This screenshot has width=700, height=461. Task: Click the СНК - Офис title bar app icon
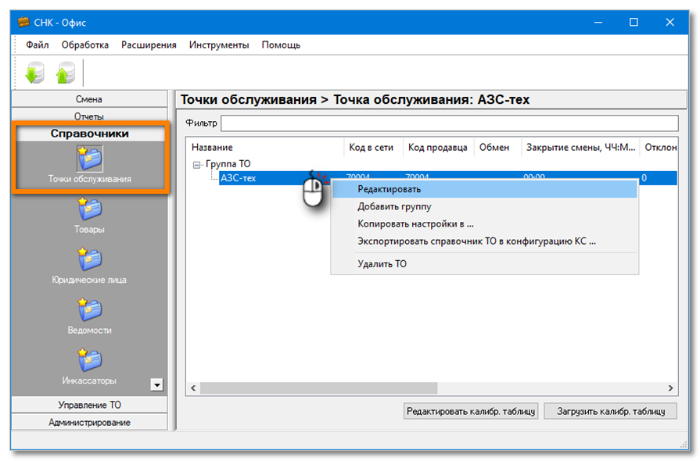(23, 21)
